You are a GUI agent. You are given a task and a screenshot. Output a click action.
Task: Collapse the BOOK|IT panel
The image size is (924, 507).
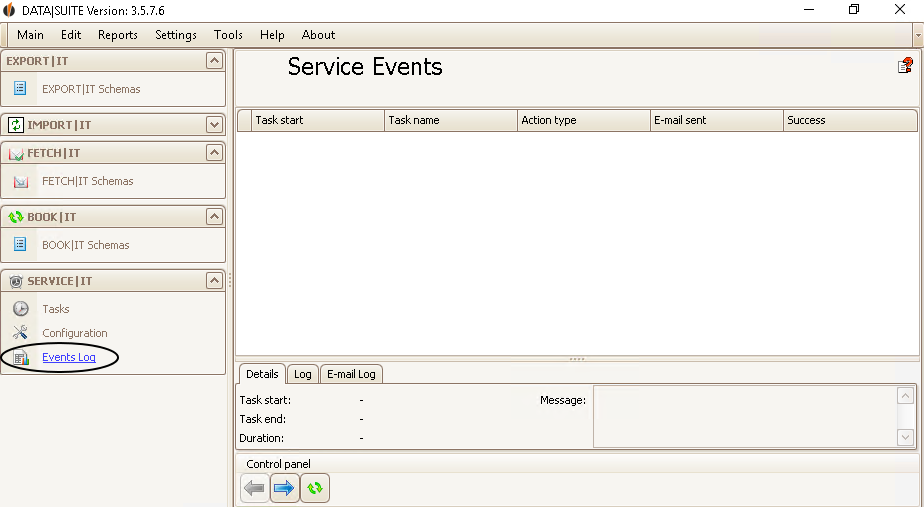point(214,217)
